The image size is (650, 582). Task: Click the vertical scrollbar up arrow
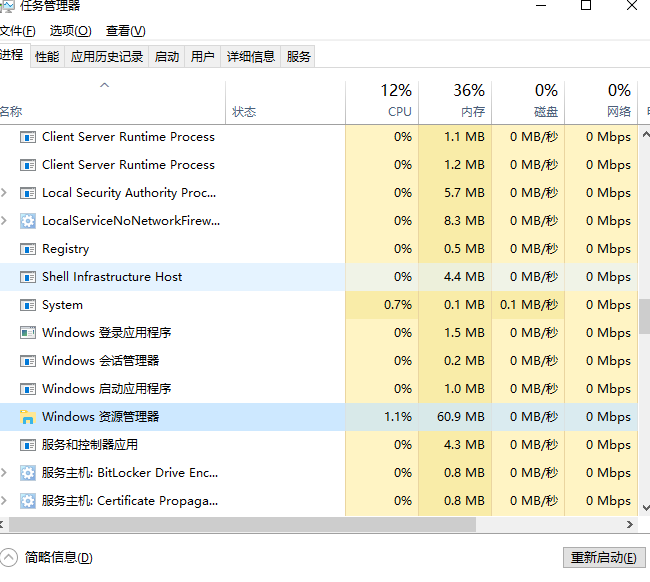[645, 134]
